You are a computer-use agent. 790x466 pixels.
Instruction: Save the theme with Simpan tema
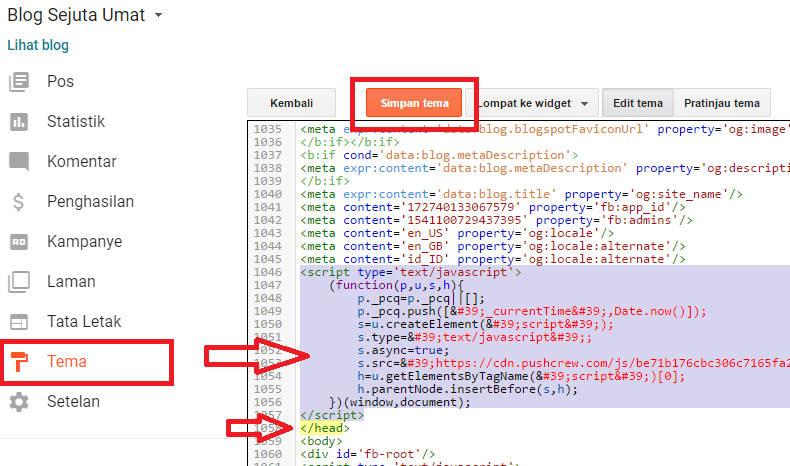click(x=414, y=103)
